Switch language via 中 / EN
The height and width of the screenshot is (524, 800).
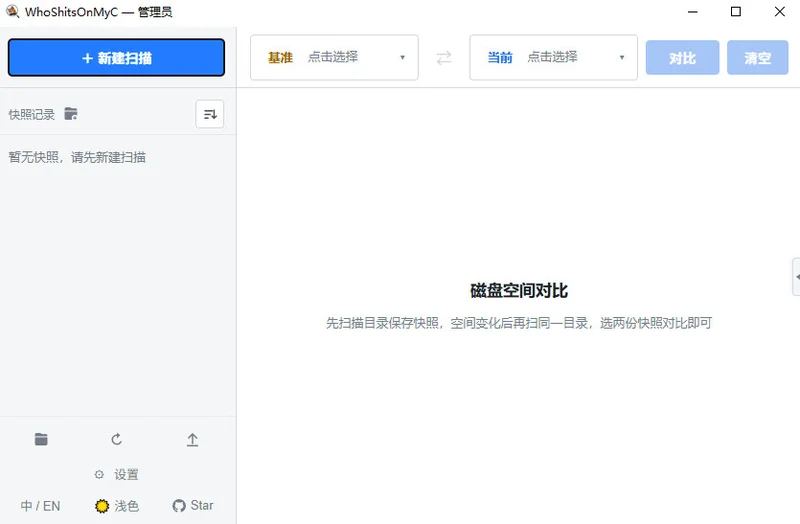[40, 506]
